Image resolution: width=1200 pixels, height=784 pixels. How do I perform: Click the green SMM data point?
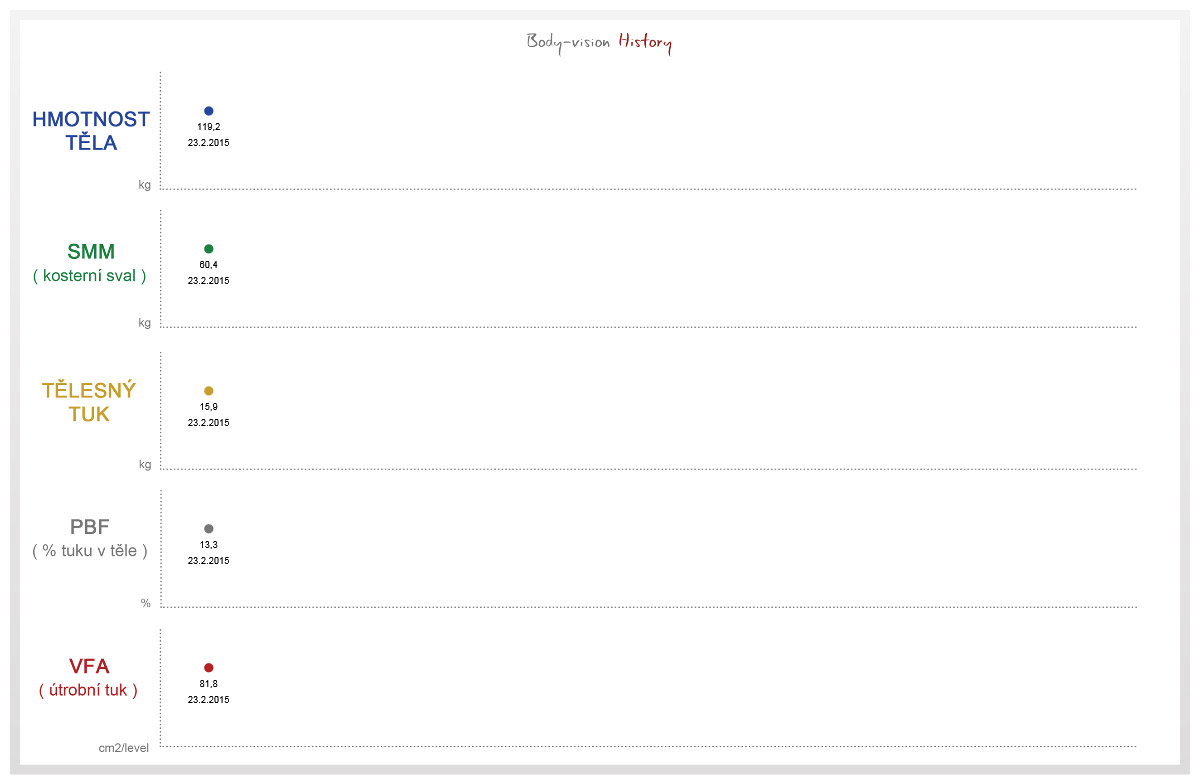tap(209, 249)
